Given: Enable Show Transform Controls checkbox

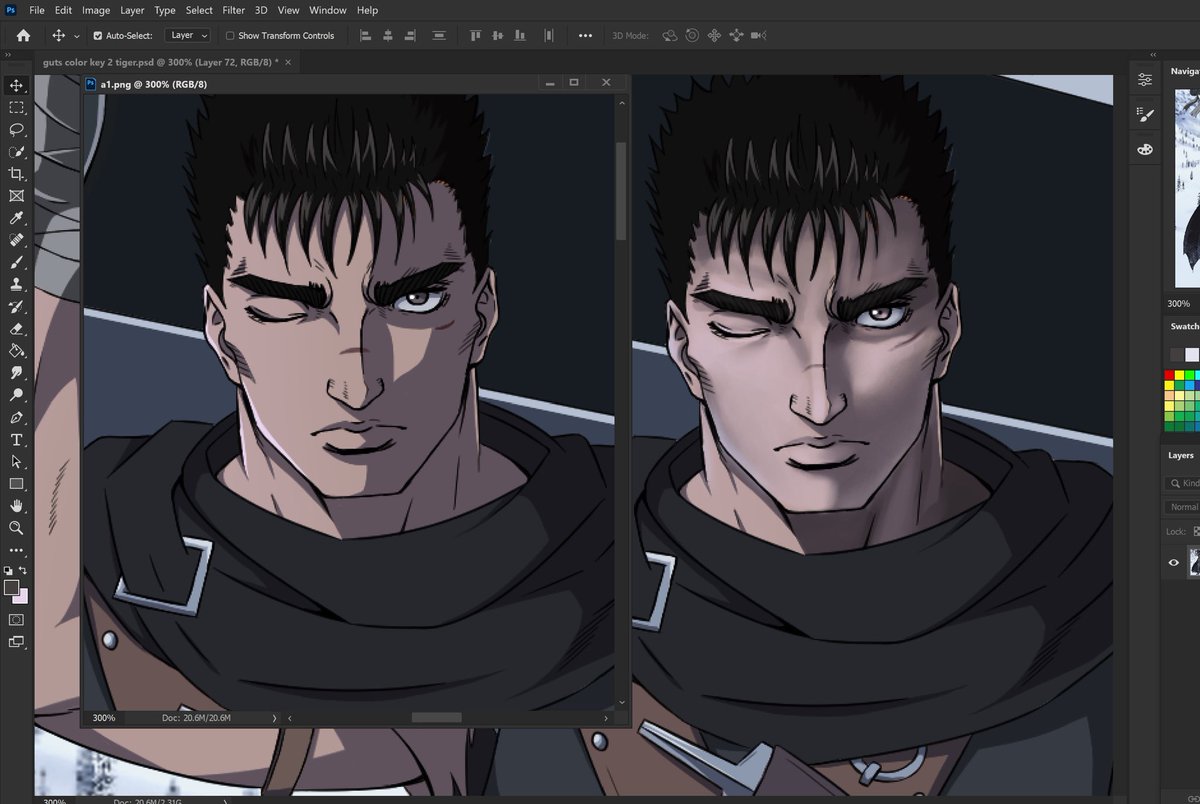Looking at the screenshot, I should tap(230, 35).
